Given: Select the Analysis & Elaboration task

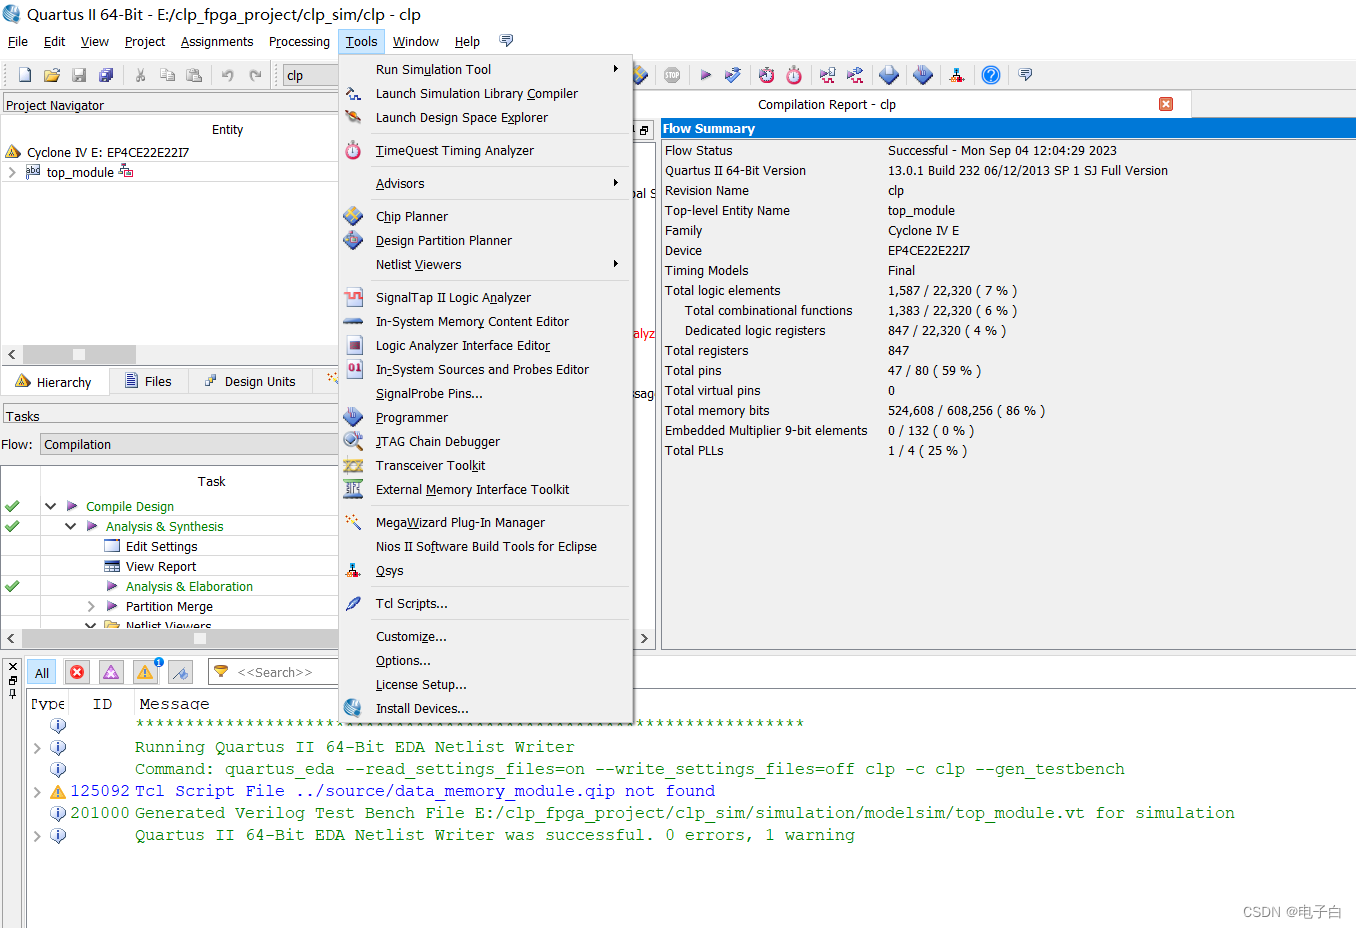Looking at the screenshot, I should tap(189, 586).
